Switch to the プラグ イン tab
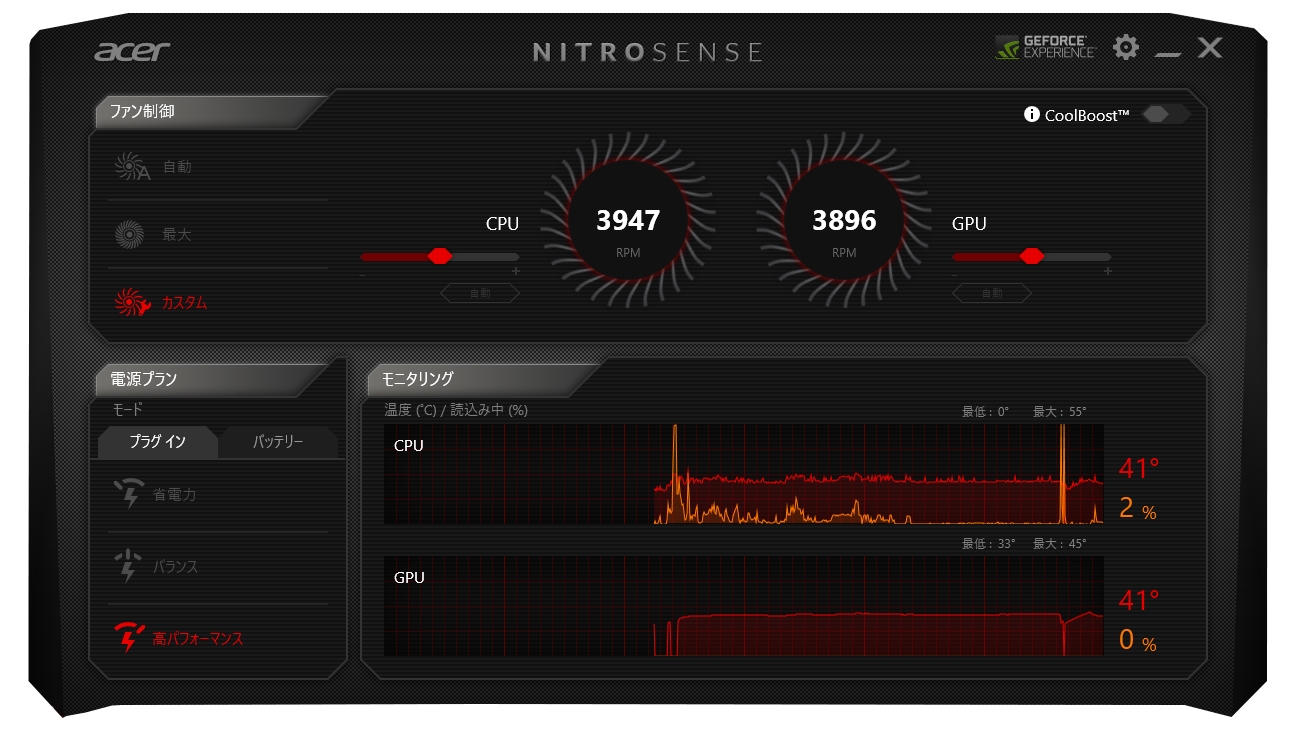The image size is (1296, 744). click(158, 442)
